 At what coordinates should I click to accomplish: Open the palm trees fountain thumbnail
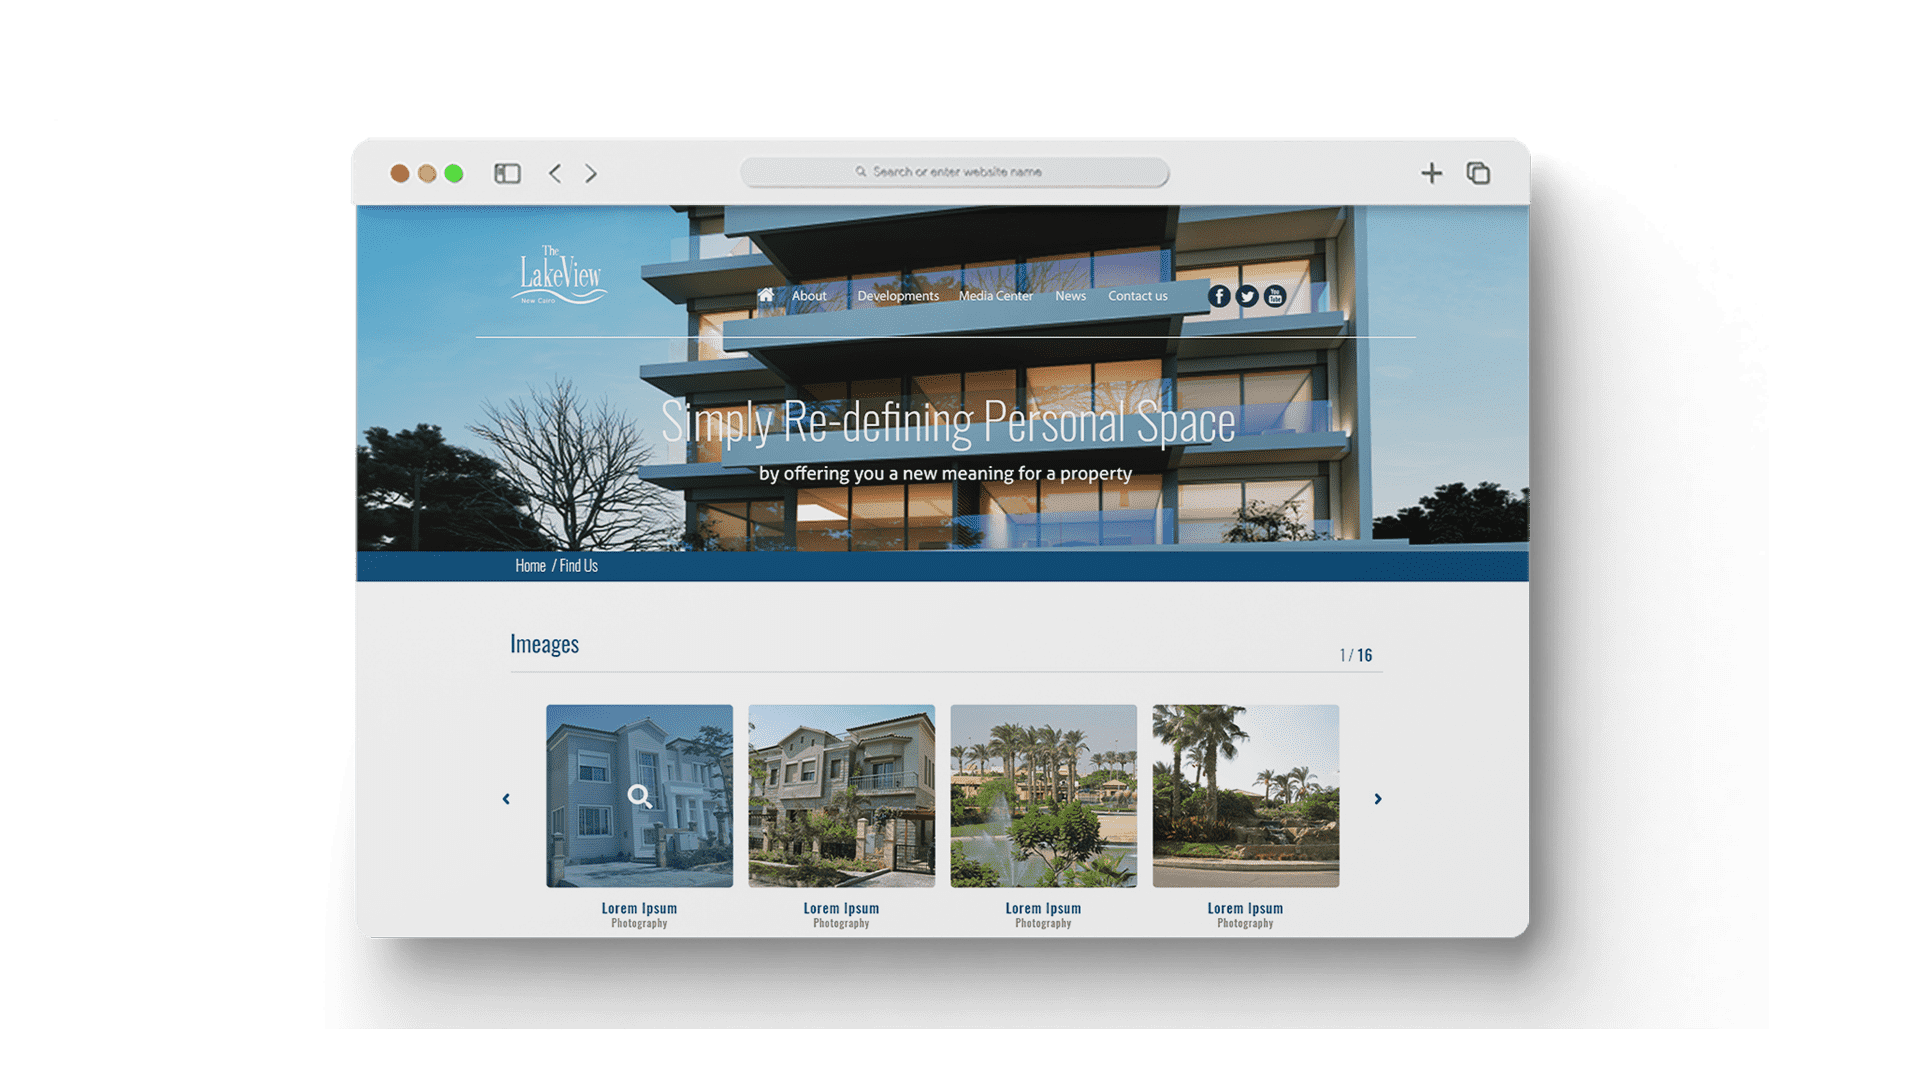1043,796
